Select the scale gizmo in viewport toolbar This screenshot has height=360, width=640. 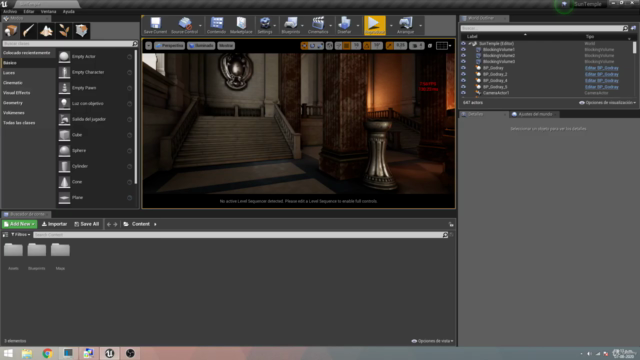click(320, 46)
